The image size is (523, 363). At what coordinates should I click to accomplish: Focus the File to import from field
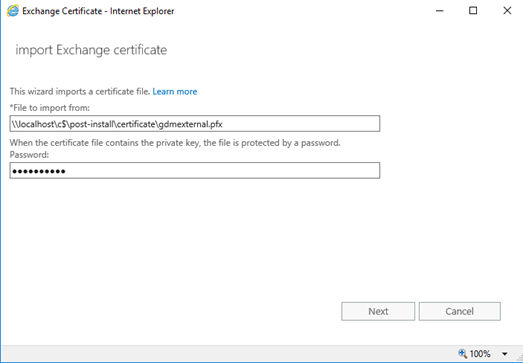pyautogui.click(x=195, y=124)
